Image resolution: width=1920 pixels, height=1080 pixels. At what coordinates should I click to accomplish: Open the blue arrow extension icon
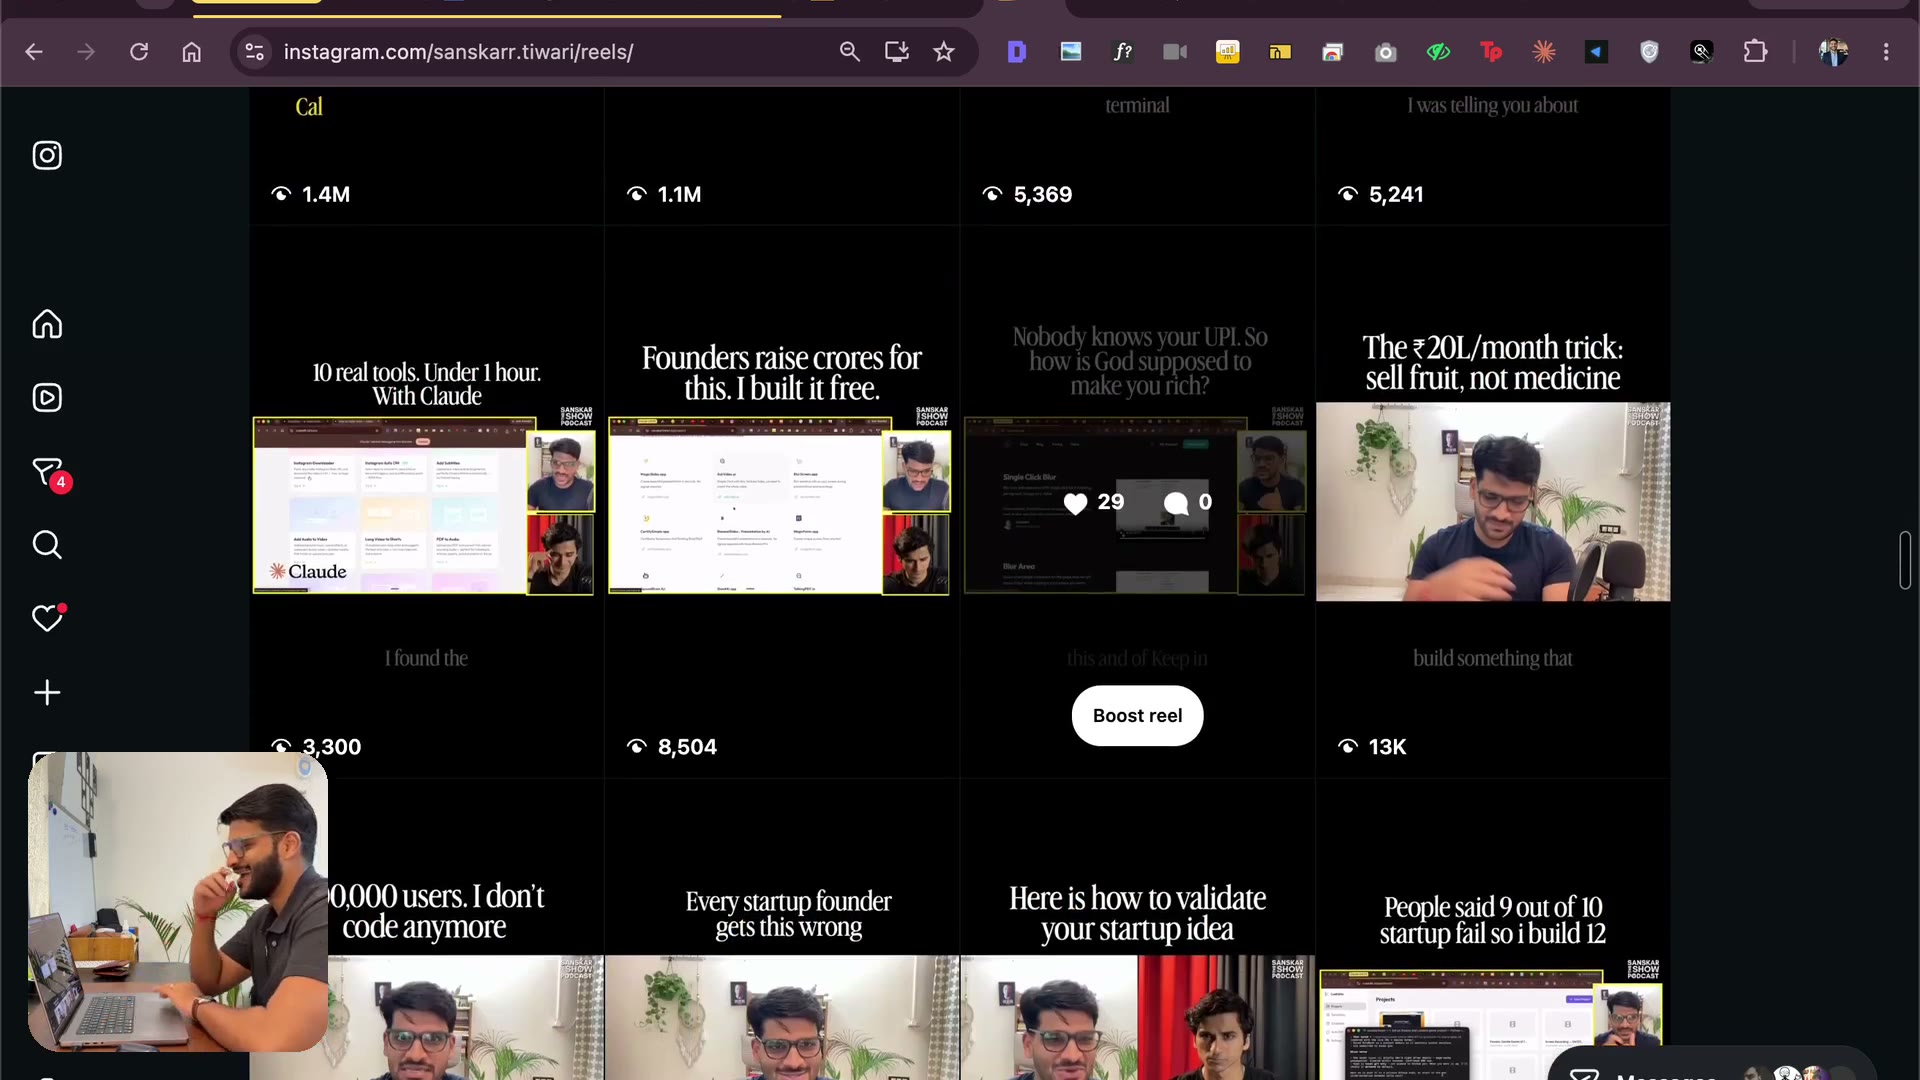(1596, 52)
